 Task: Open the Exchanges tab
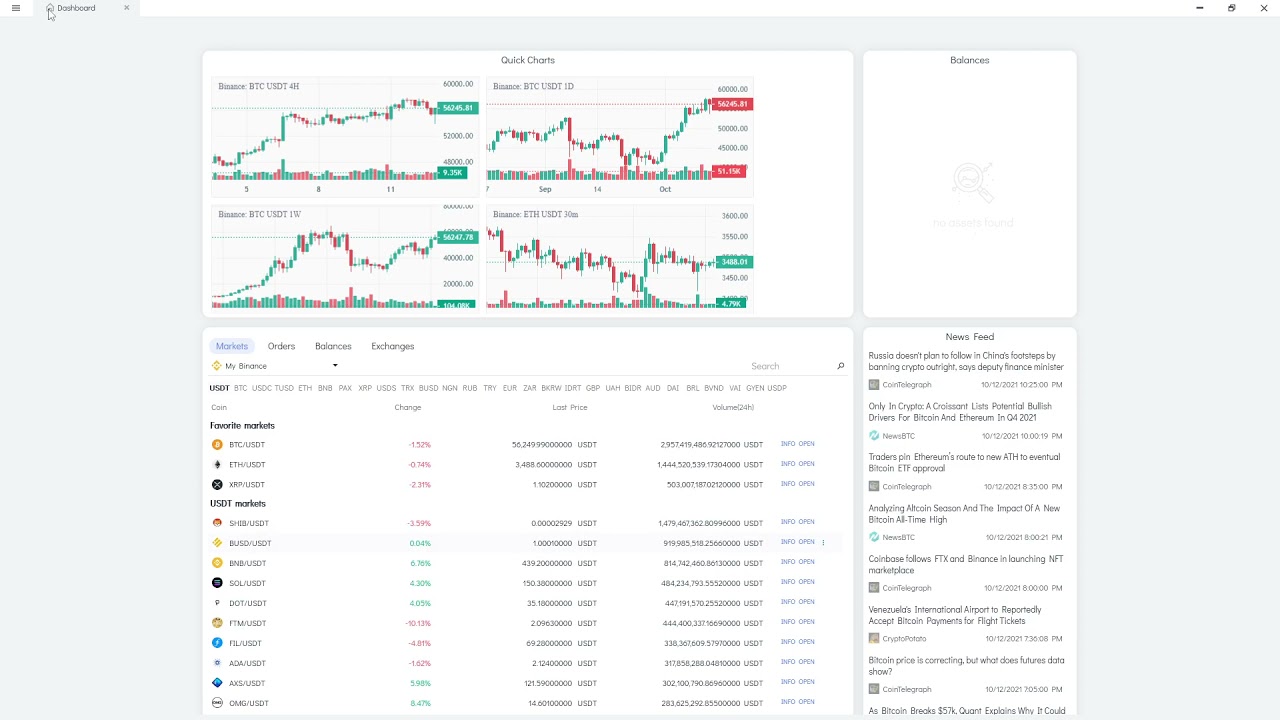point(392,346)
